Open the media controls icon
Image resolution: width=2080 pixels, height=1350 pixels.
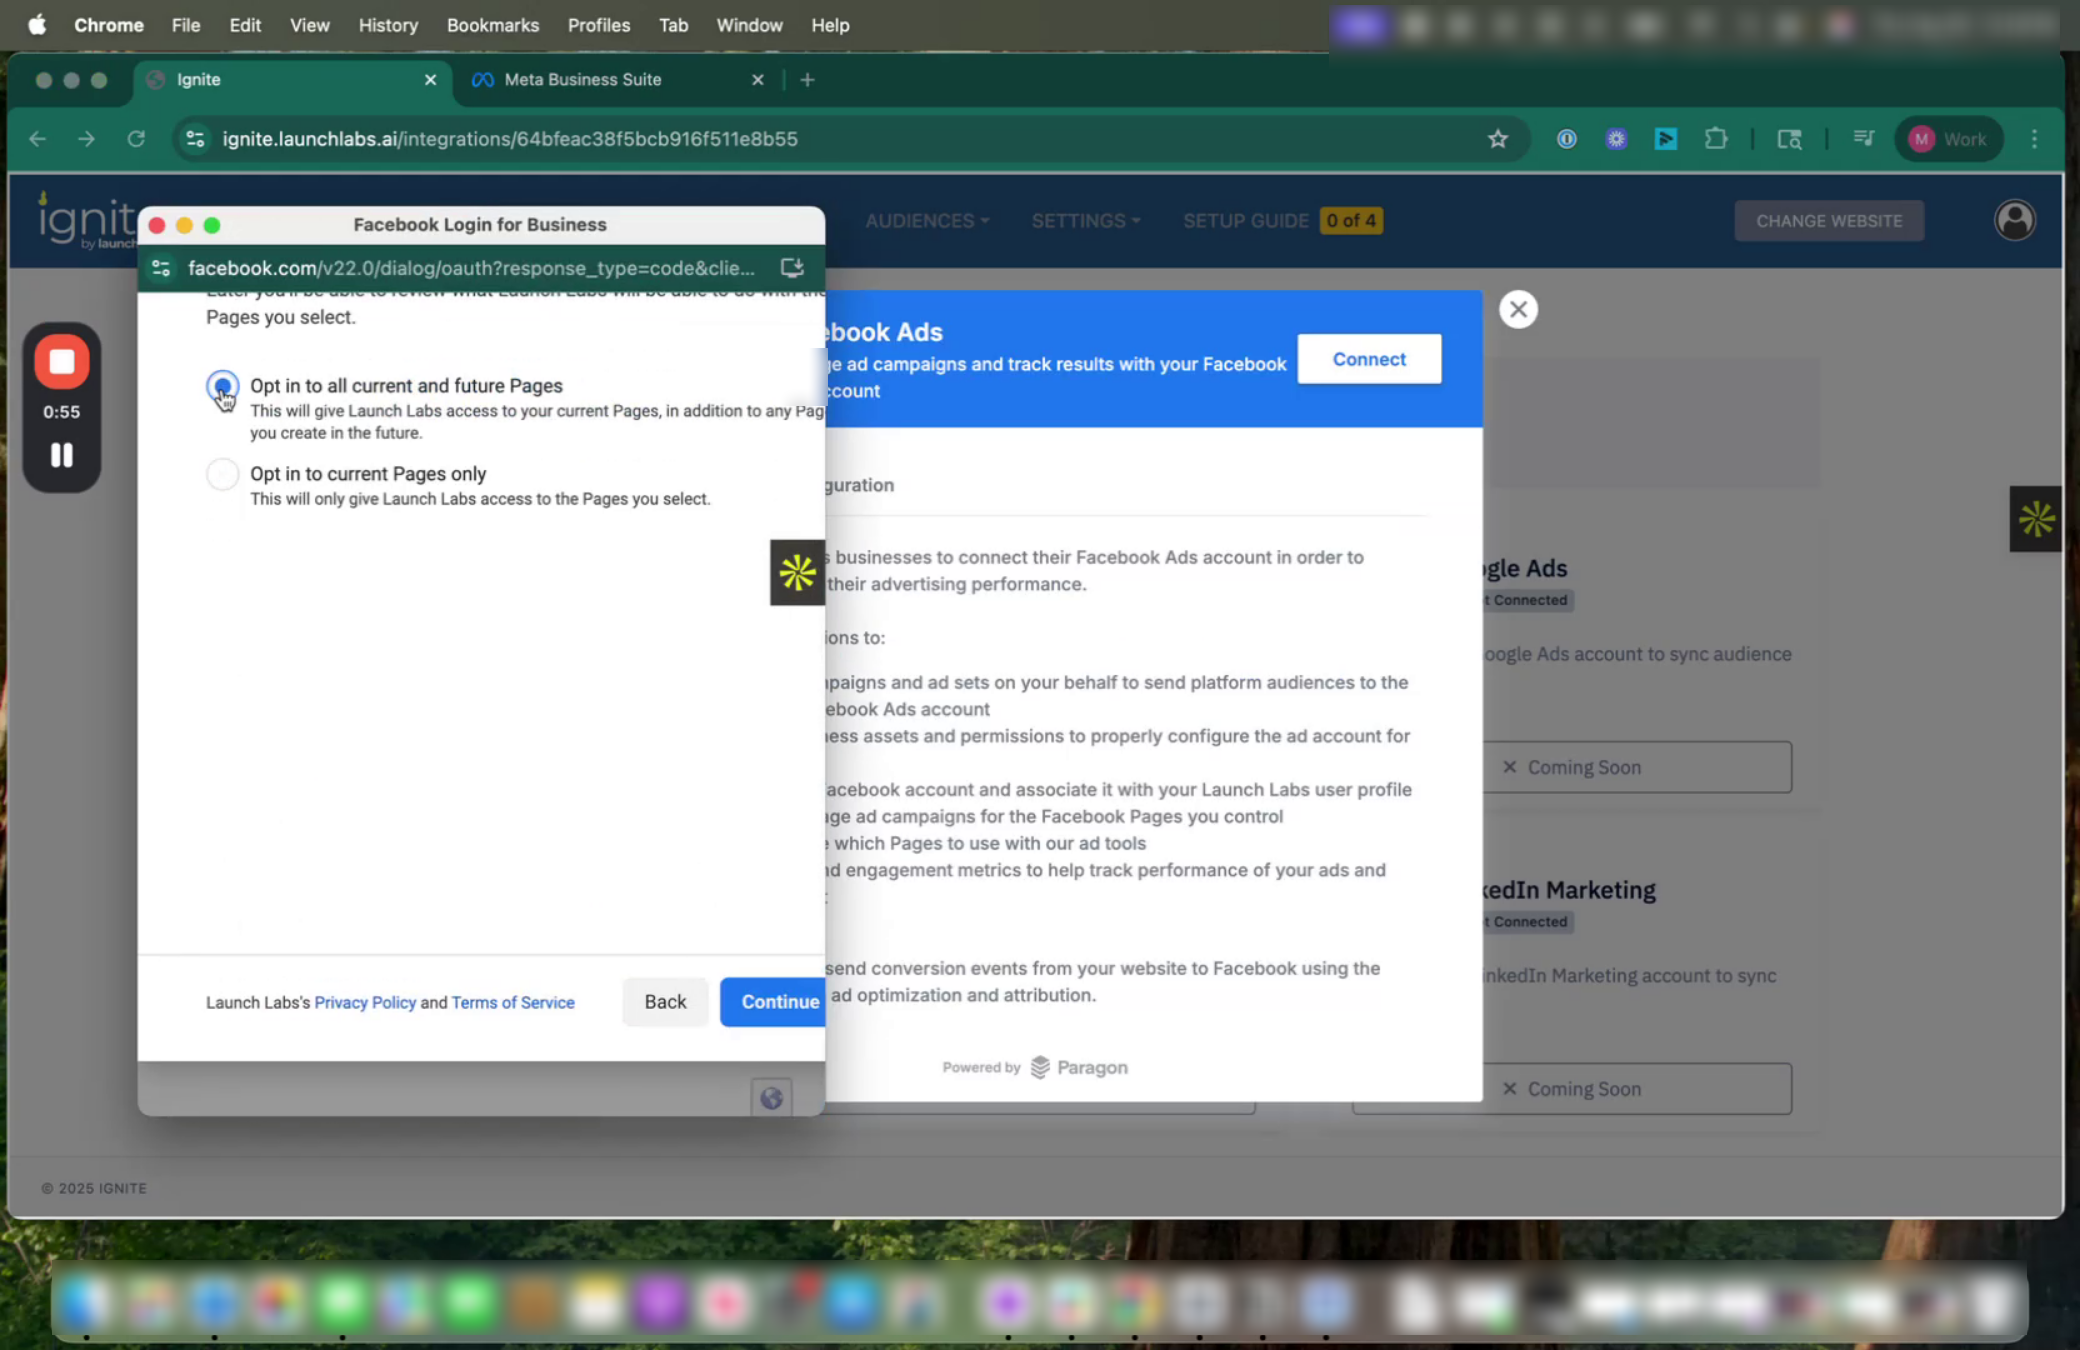[x=1863, y=139]
